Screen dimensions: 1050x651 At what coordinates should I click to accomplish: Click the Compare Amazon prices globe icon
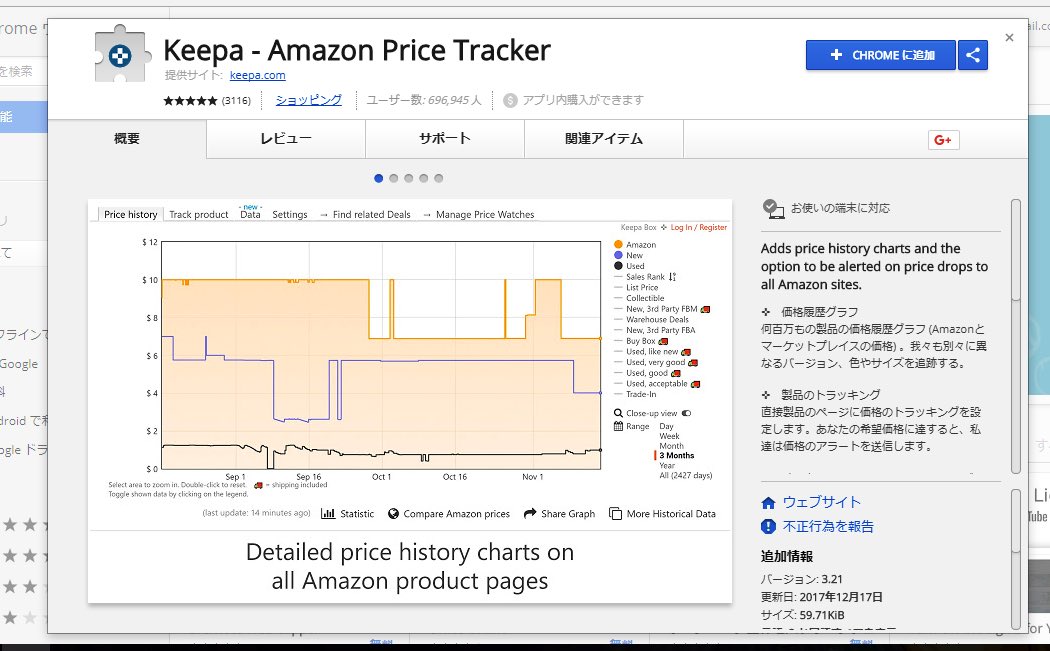click(x=393, y=514)
